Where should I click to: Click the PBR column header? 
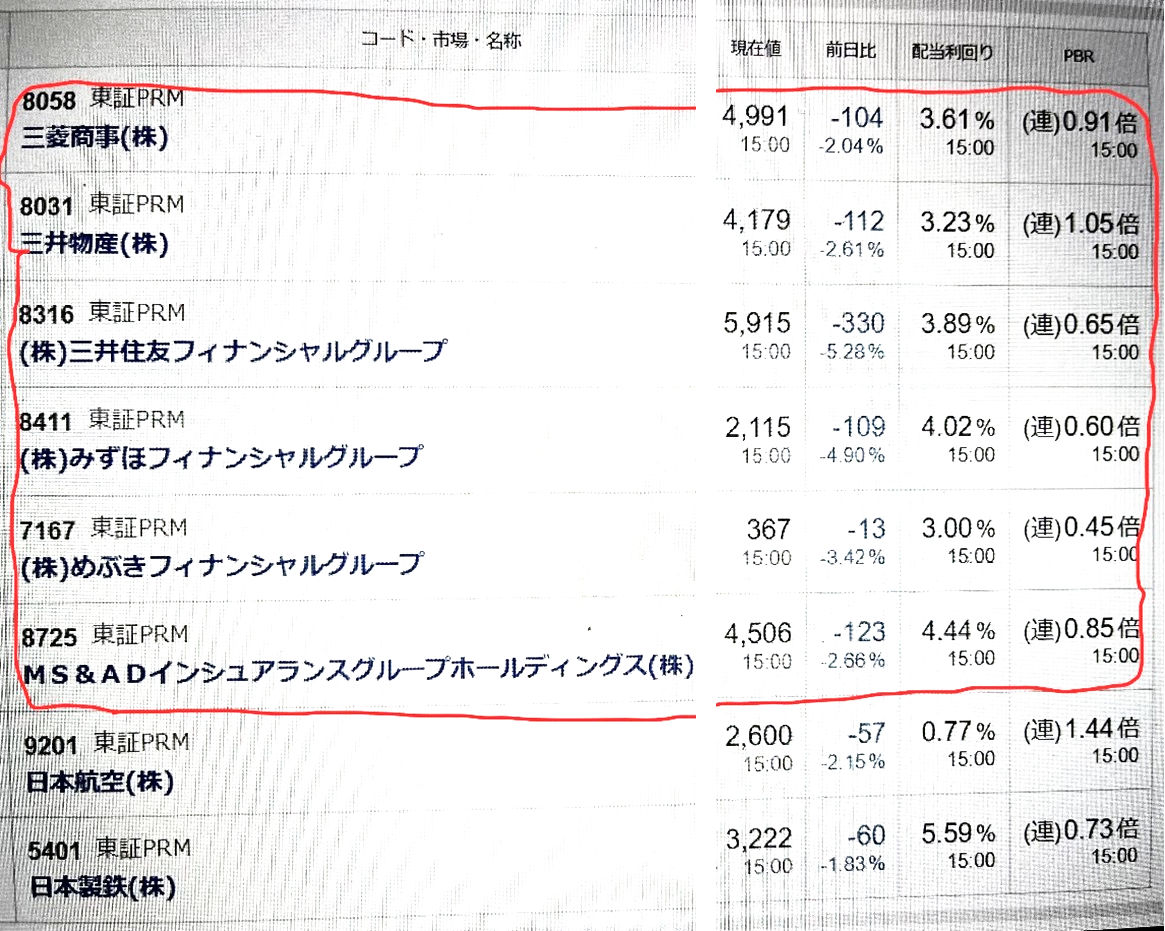1079,56
